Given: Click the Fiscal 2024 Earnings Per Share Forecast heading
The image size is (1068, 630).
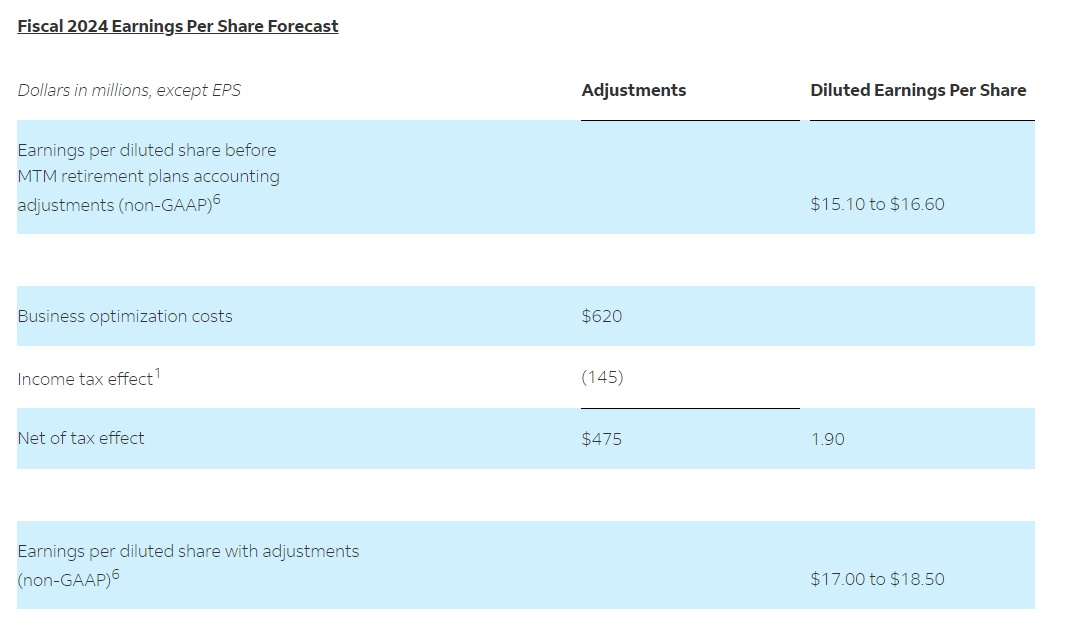Looking at the screenshot, I should coord(178,26).
